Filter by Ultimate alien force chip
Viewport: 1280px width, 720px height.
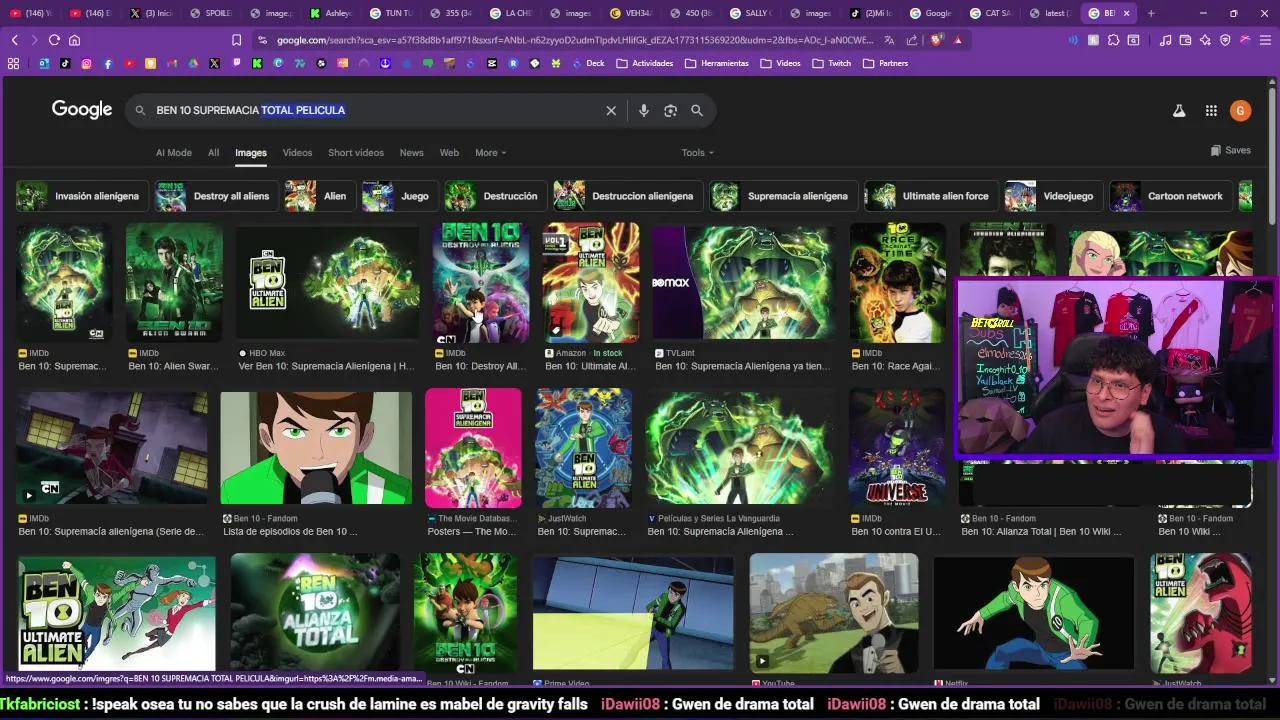click(931, 196)
